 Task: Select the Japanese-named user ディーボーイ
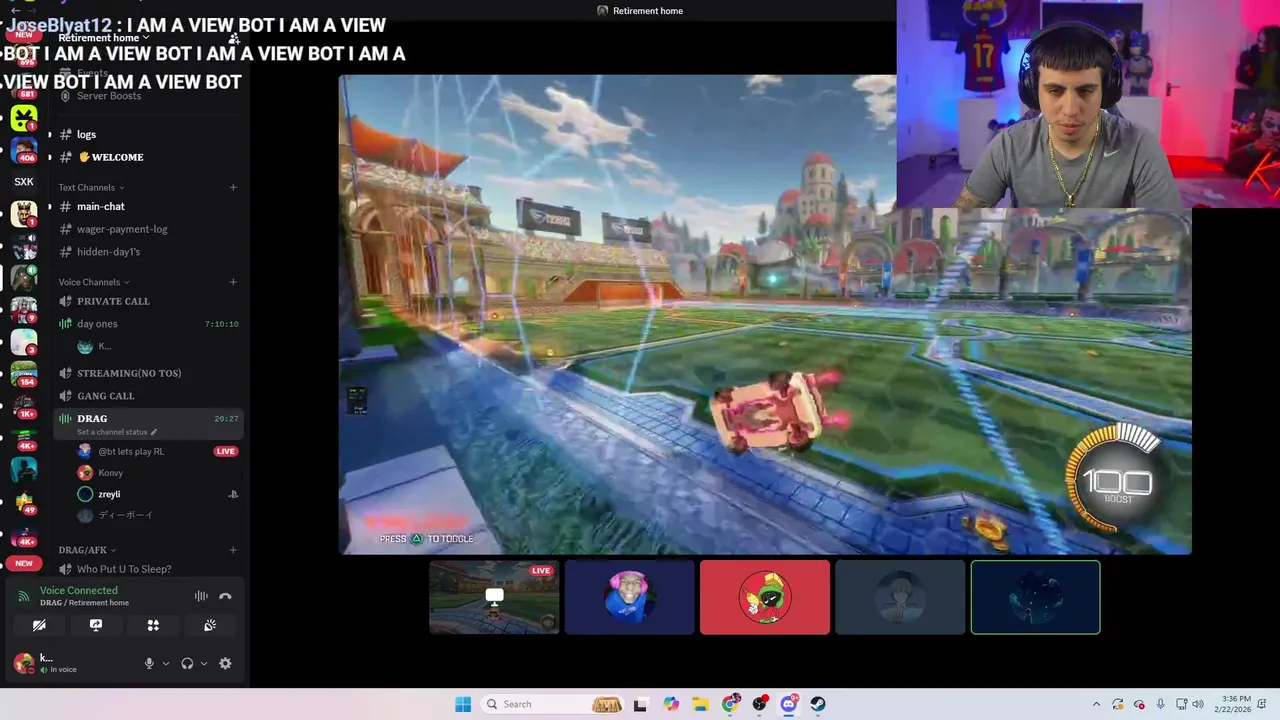click(158, 515)
